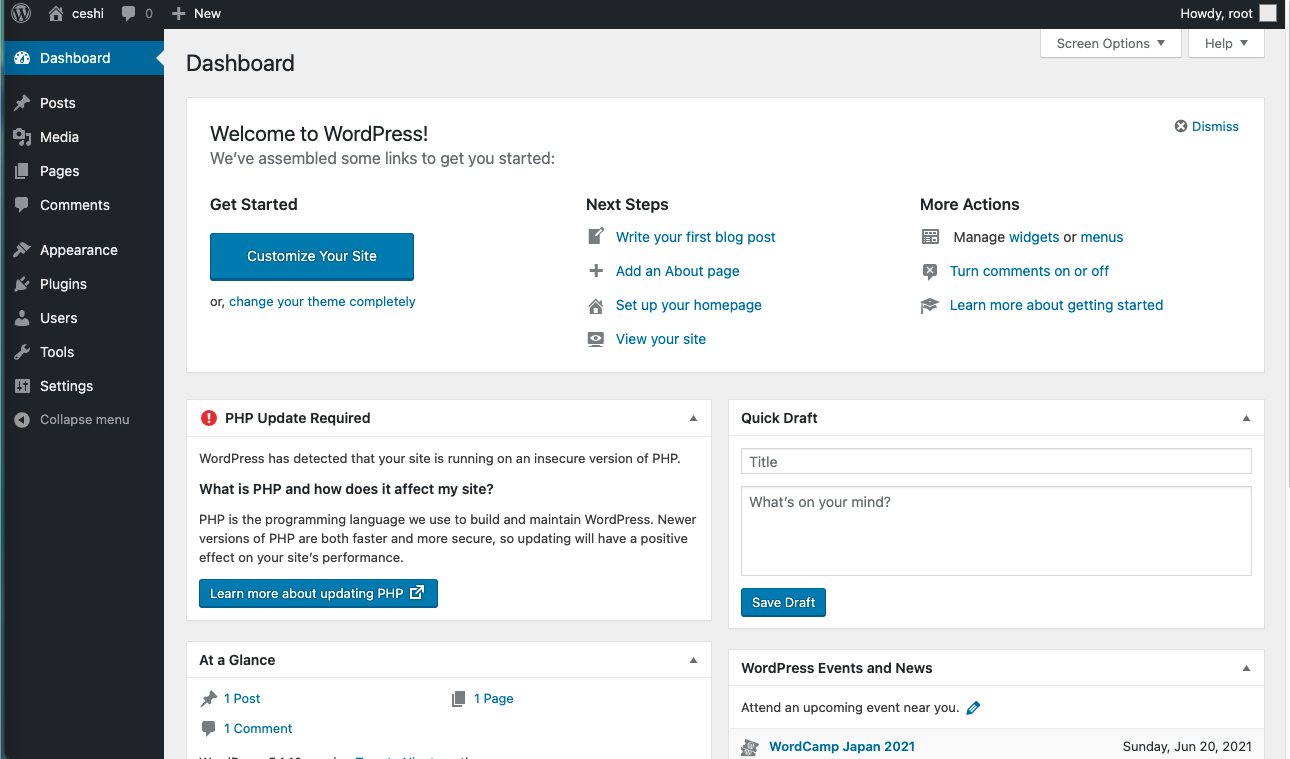Collapse the PHP Update Required panel
This screenshot has width=1290, height=759.
click(x=693, y=418)
